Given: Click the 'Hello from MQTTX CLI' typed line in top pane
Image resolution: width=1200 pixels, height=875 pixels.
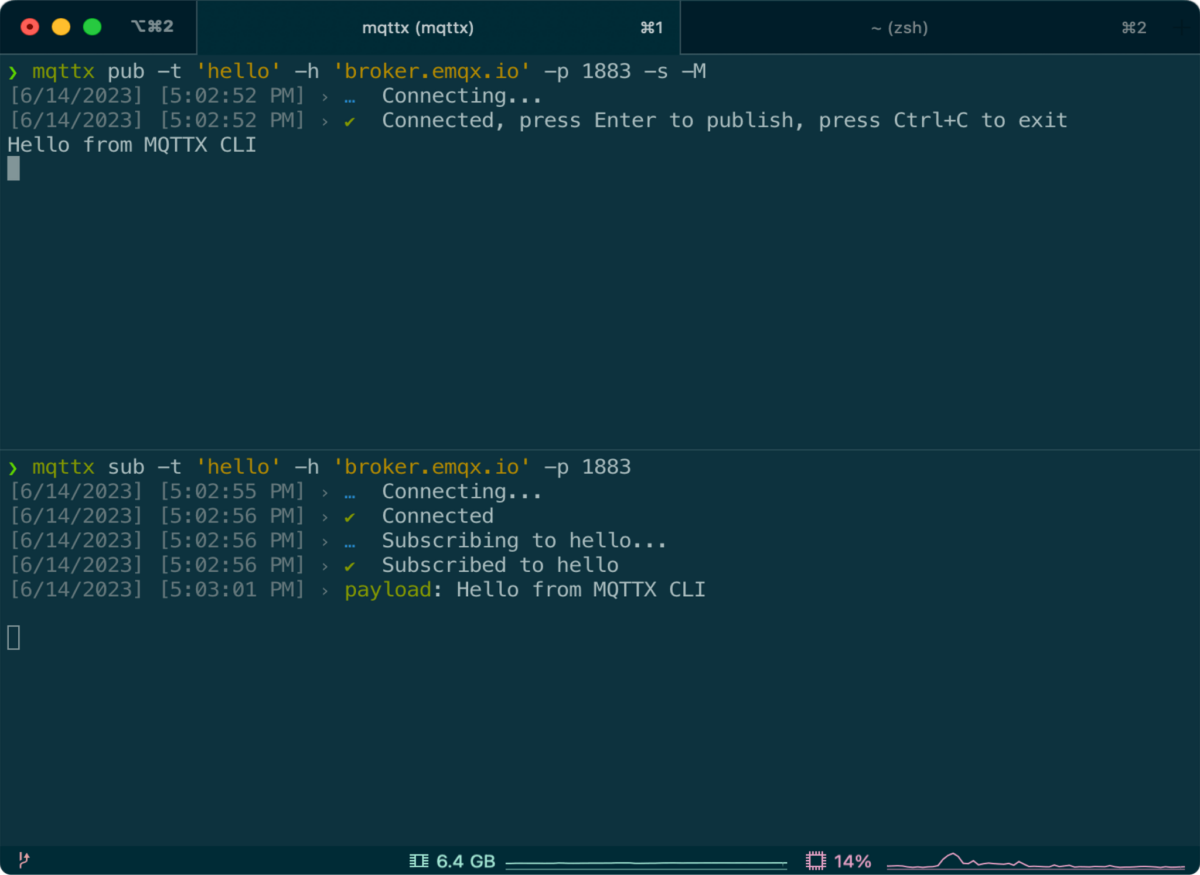Looking at the screenshot, I should click(132, 145).
